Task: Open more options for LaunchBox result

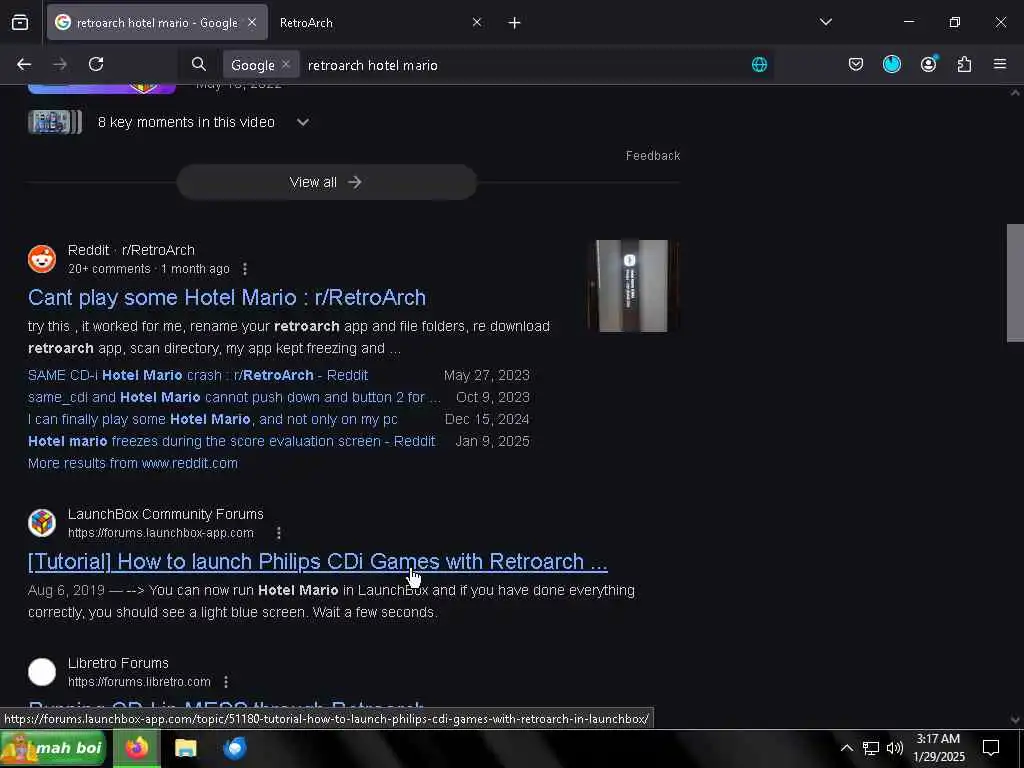Action: [x=279, y=533]
